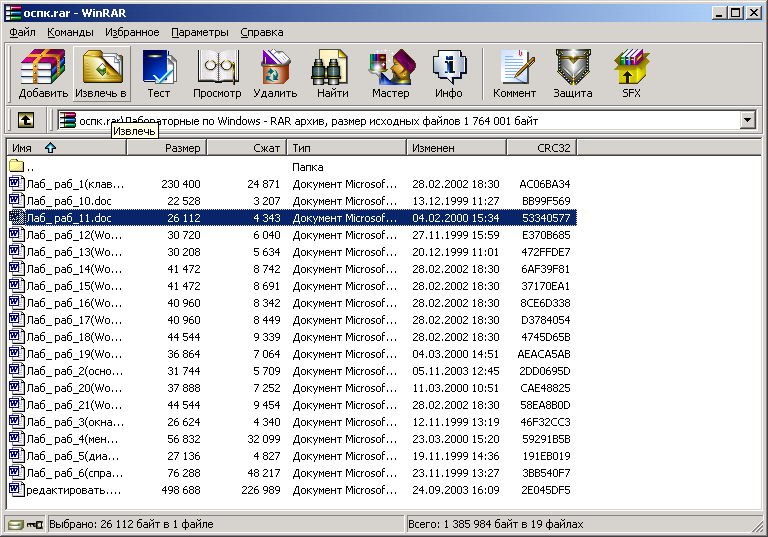Select the file Лаб_раб_2(осно…
Screen dimensions: 768x537
coord(75,371)
